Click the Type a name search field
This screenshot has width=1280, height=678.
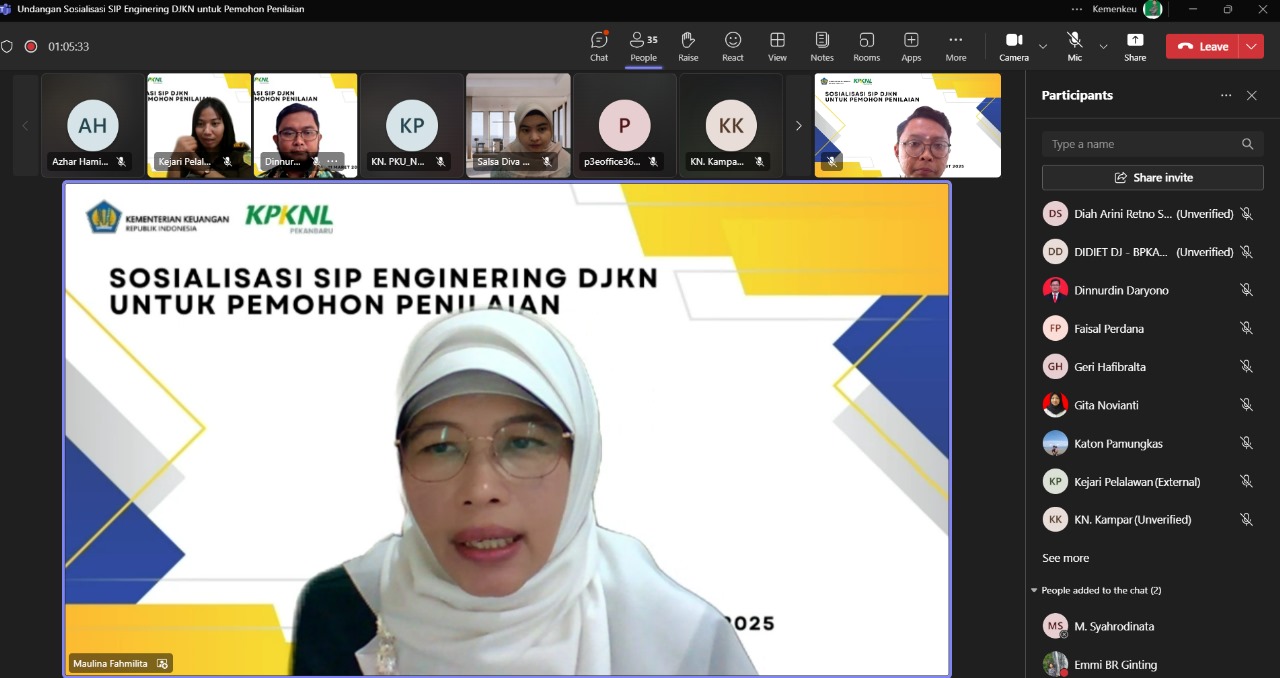click(x=1140, y=143)
